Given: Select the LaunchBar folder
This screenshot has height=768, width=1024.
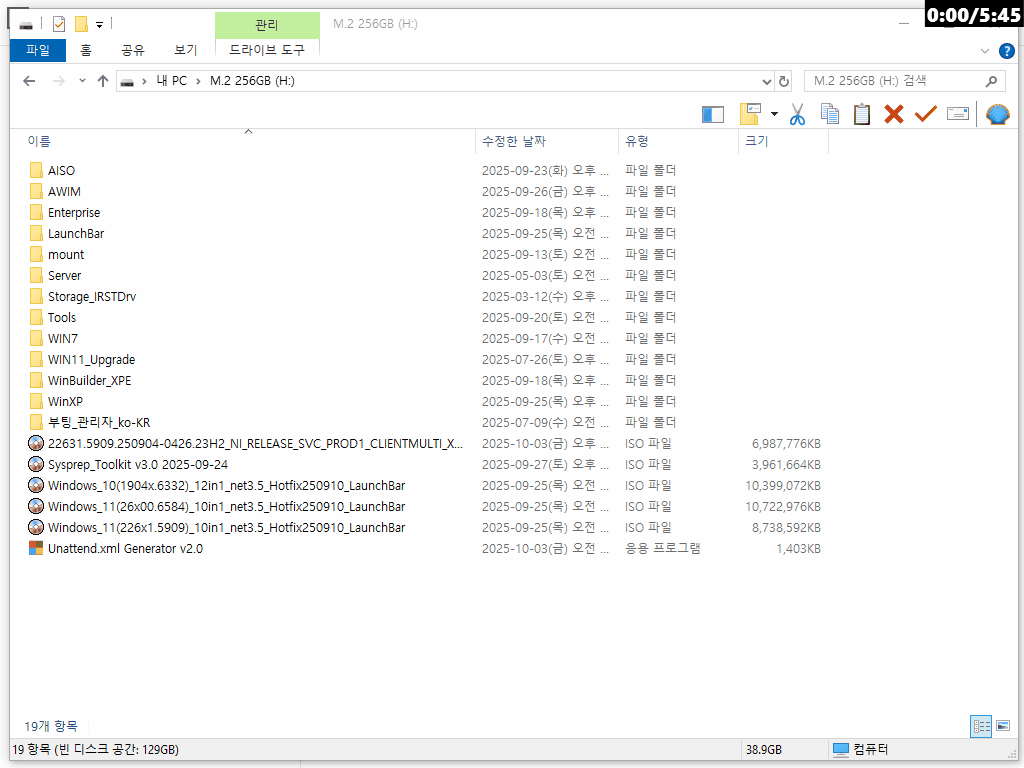Looking at the screenshot, I should tap(76, 233).
